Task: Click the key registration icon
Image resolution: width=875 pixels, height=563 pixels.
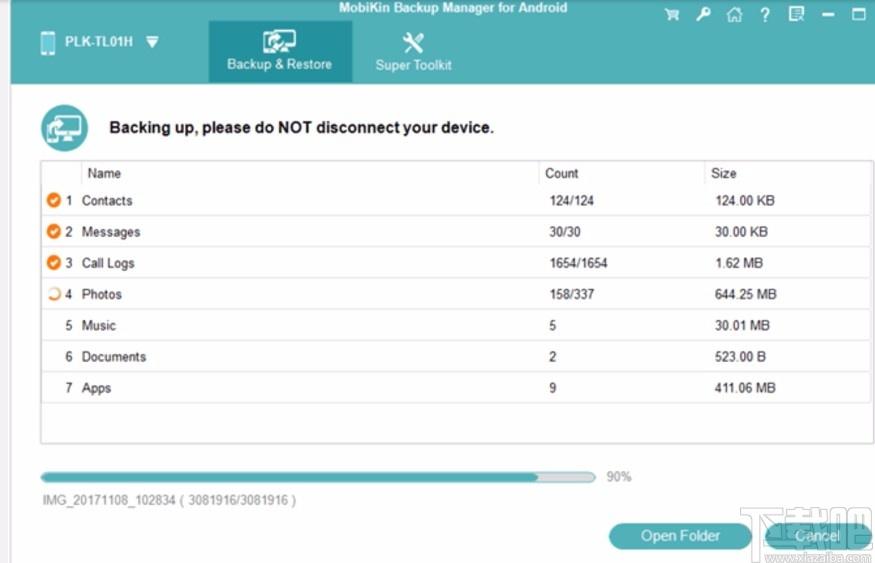Action: click(x=703, y=14)
